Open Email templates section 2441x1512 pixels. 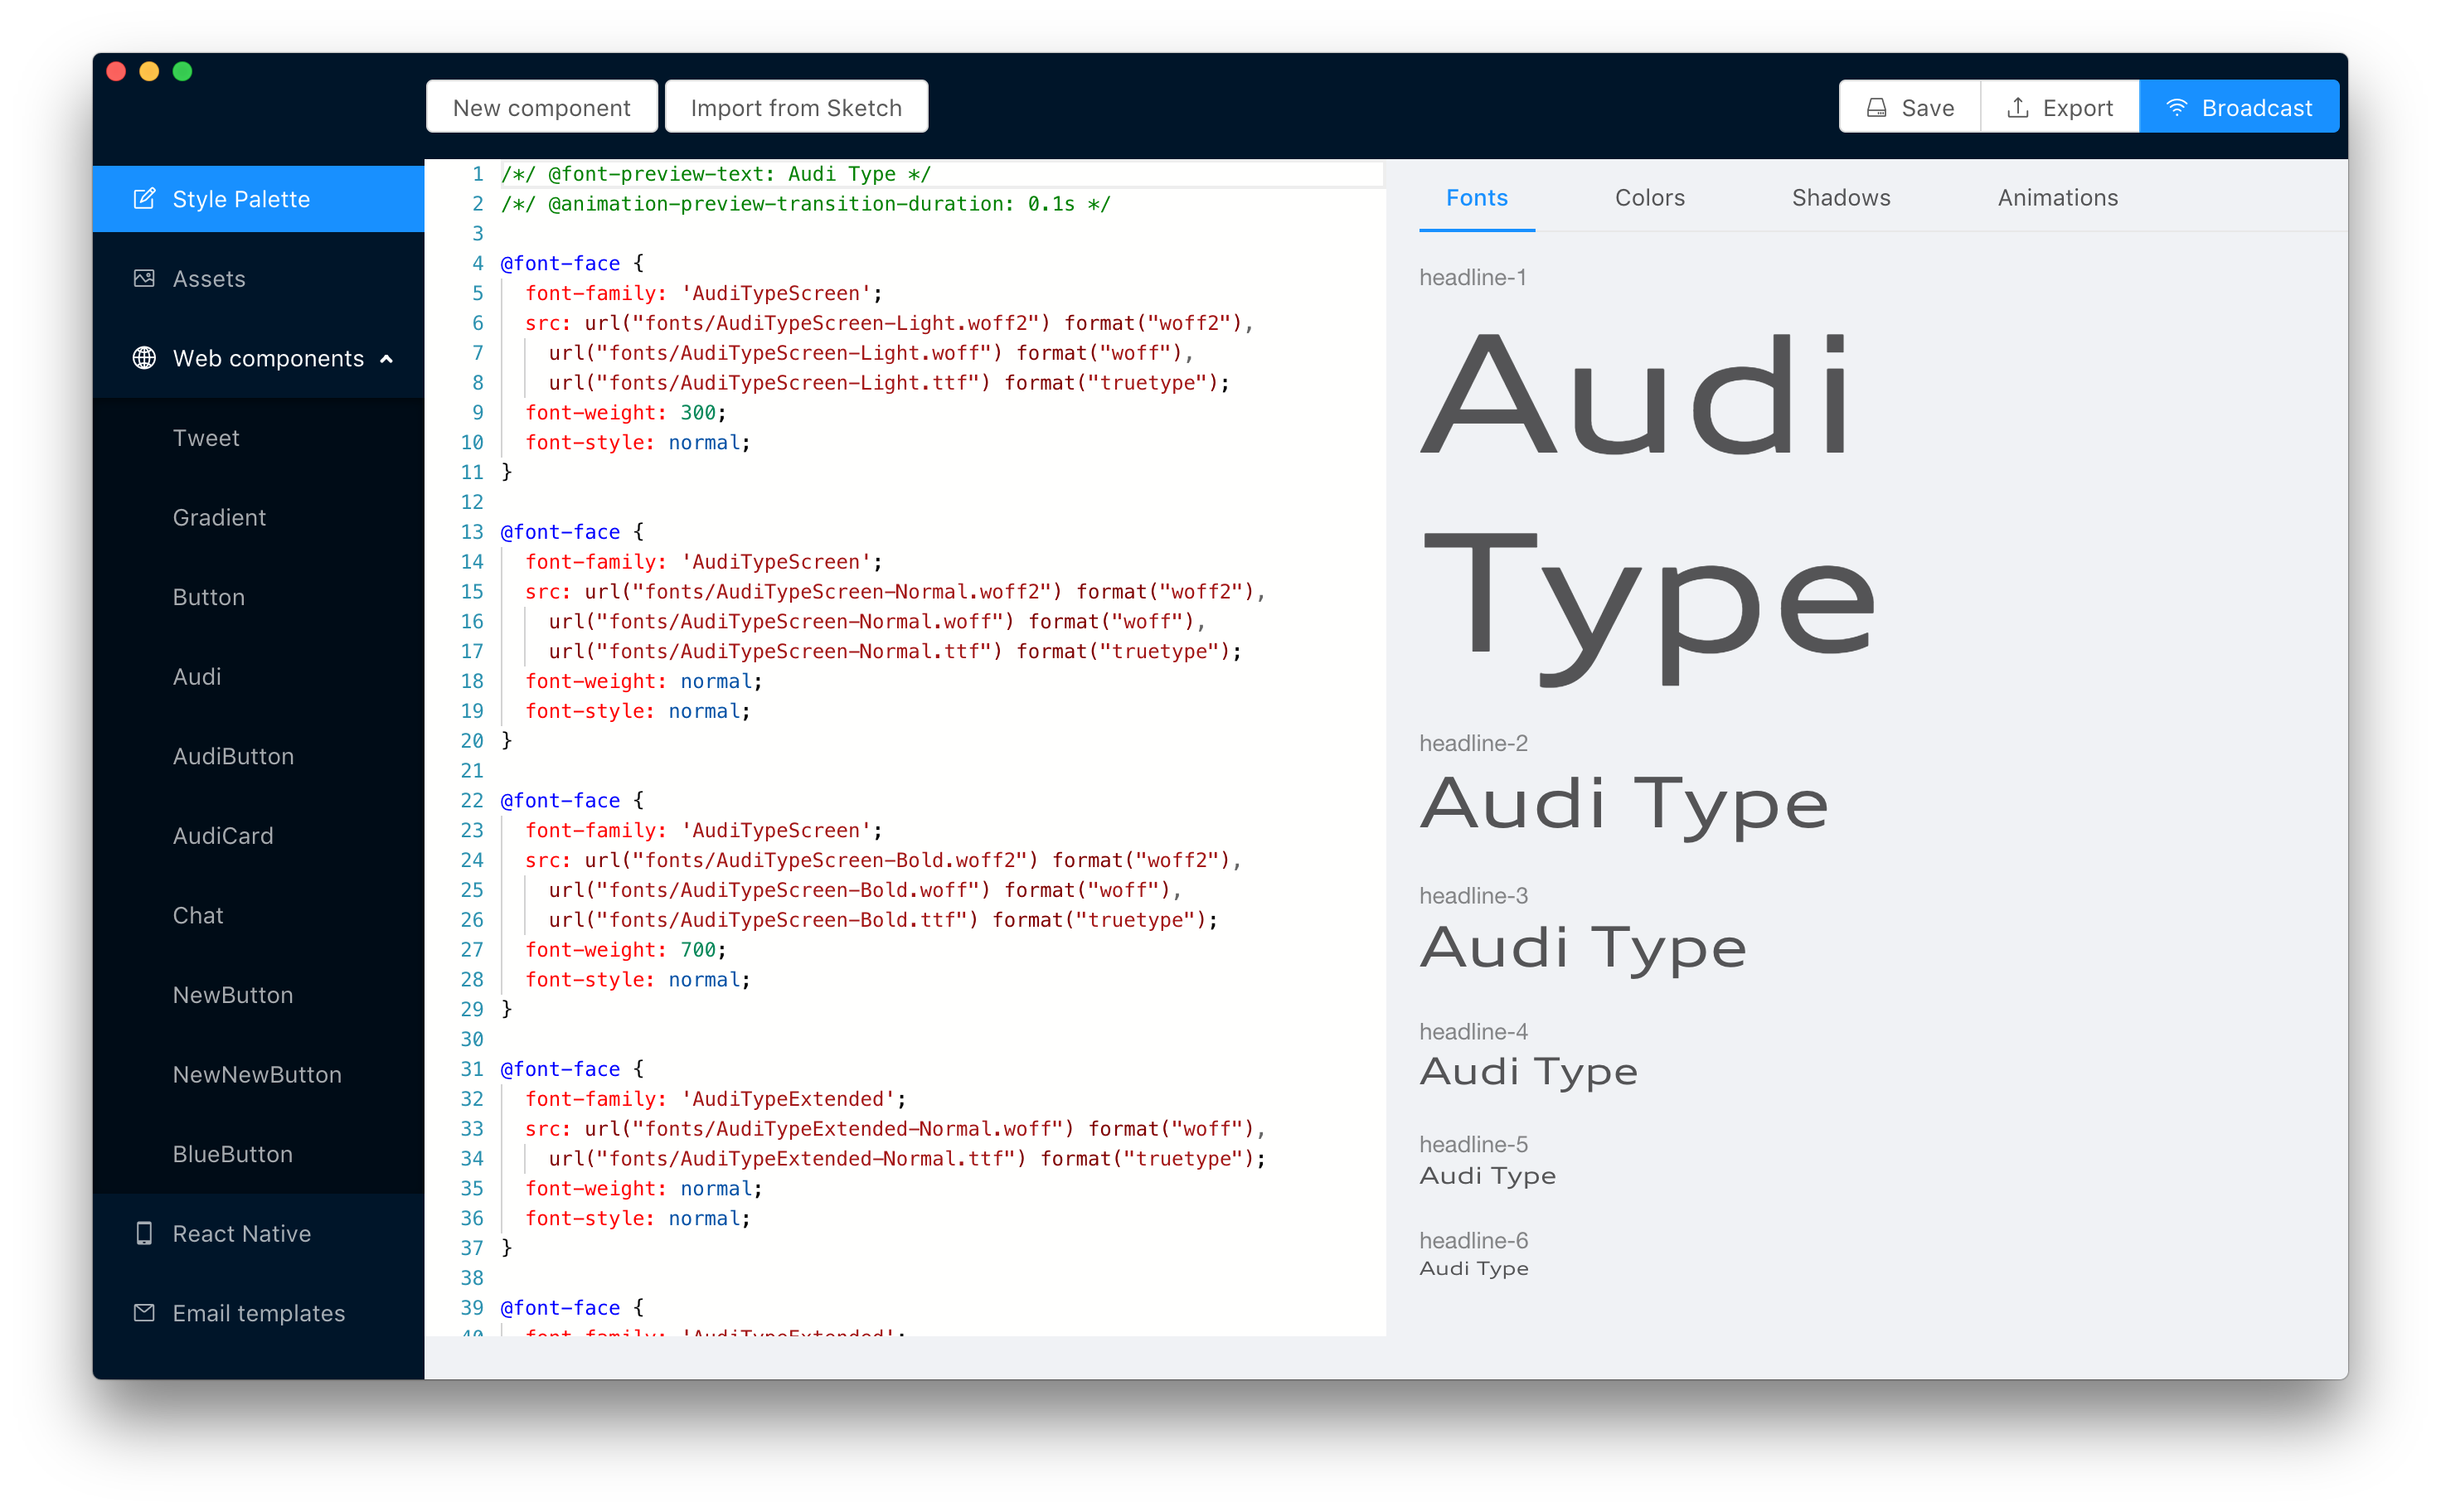pyautogui.click(x=258, y=1312)
